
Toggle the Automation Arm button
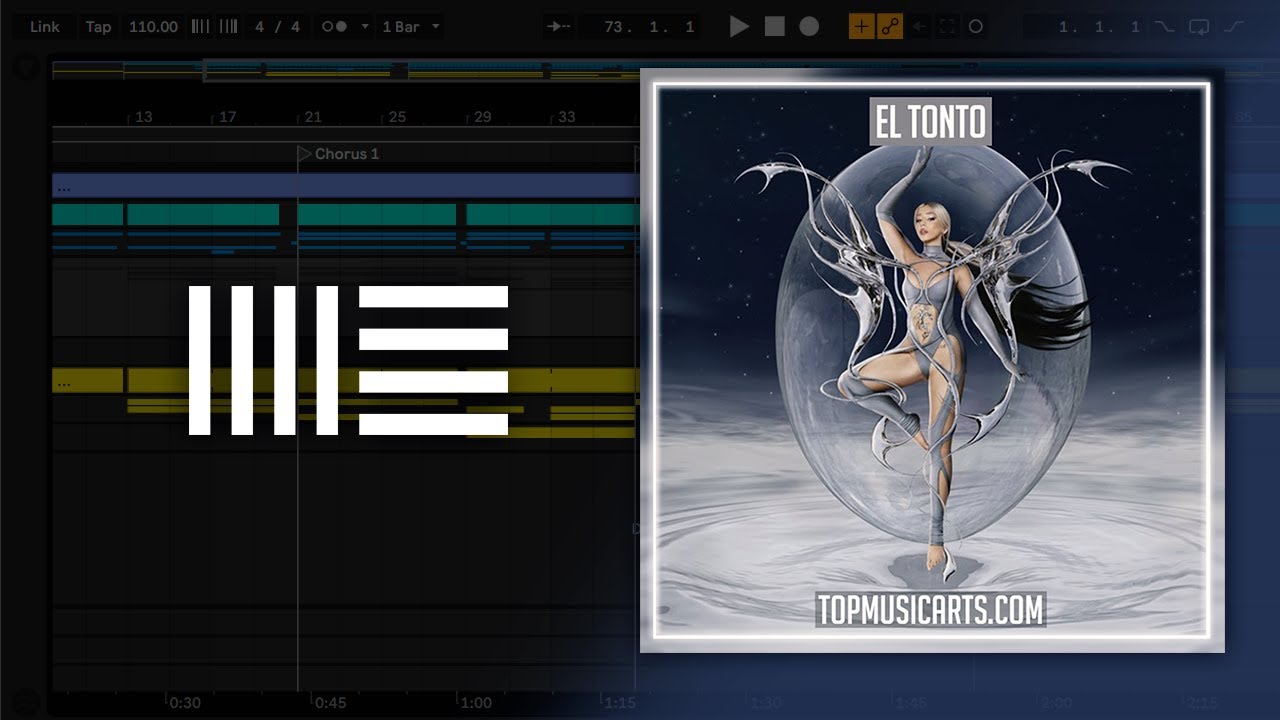pos(889,27)
